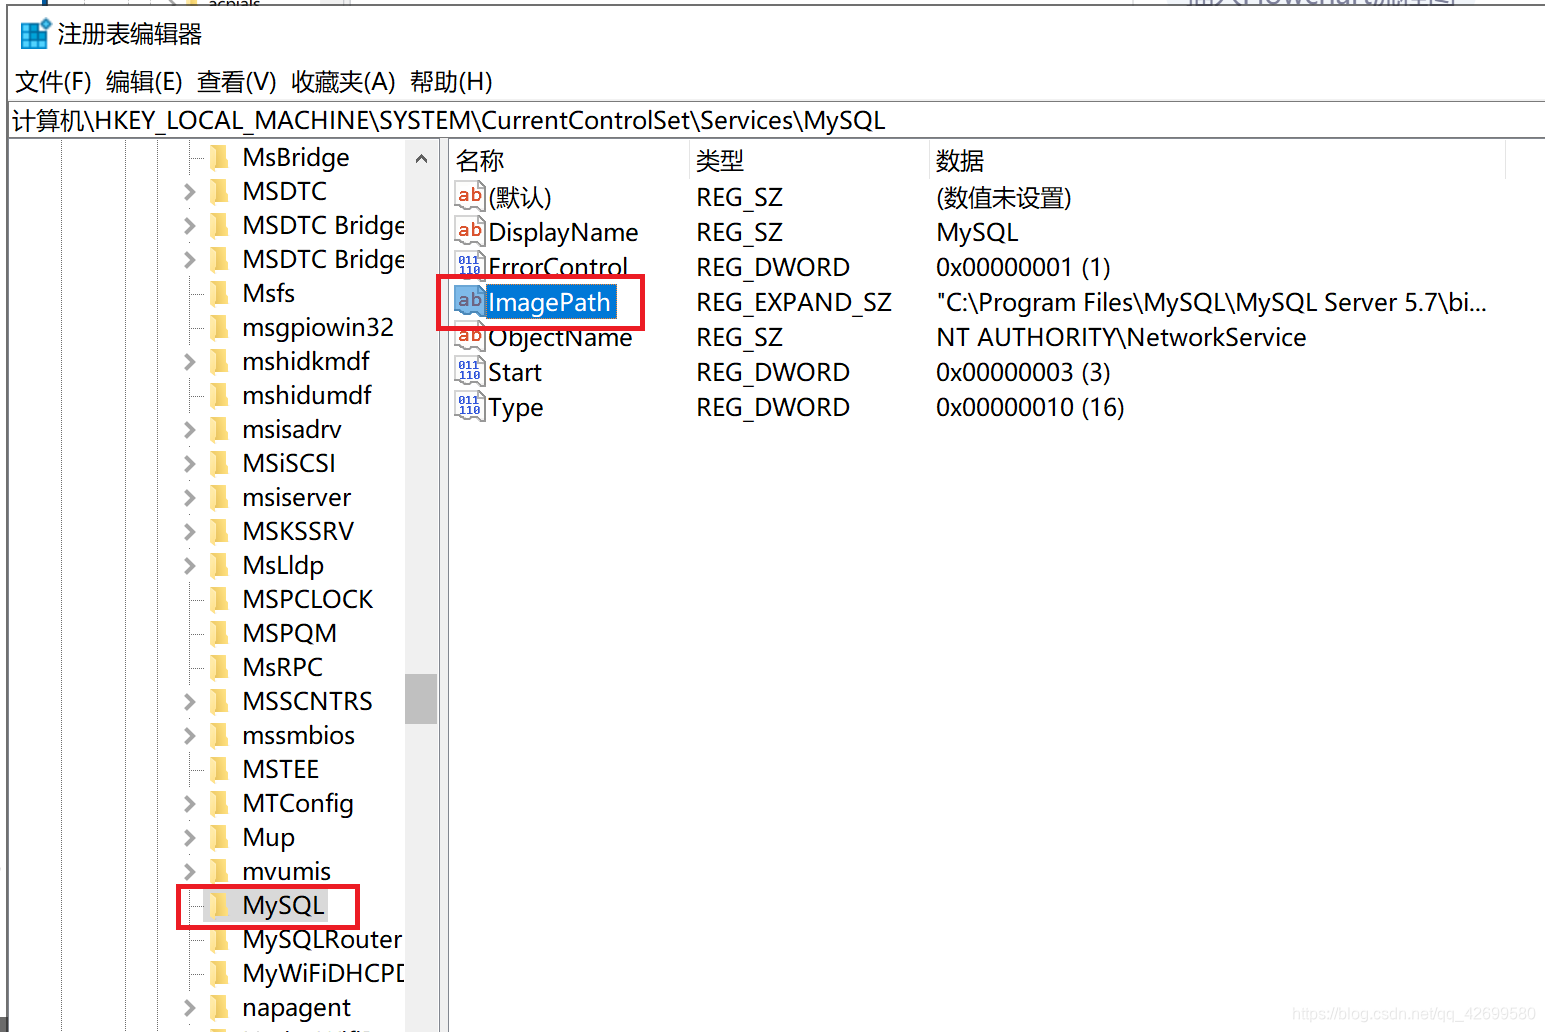Image resolution: width=1545 pixels, height=1032 pixels.
Task: Click the mshidumdf folder icon
Action: [219, 395]
